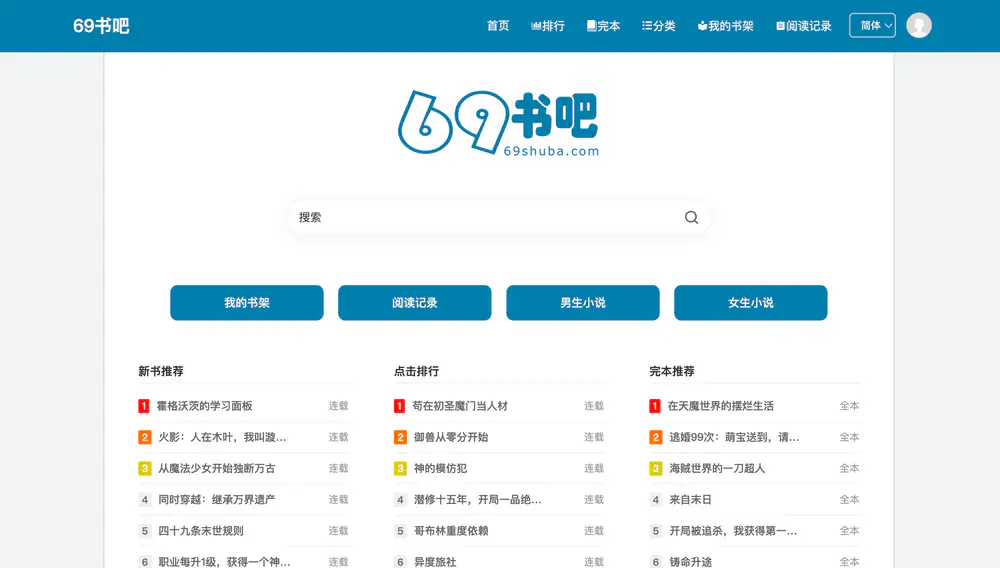The width and height of the screenshot is (1000, 568).
Task: Click yellow rank 3 badge beside 从魔法少女开始独断万古
Action: [145, 469]
